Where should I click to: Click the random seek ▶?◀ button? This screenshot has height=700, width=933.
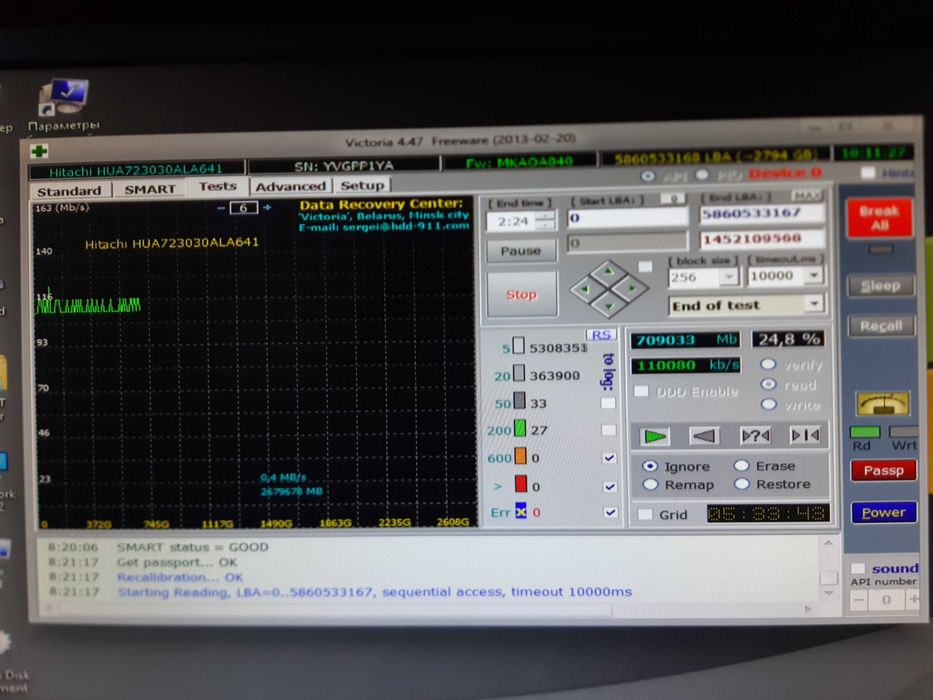click(x=754, y=436)
